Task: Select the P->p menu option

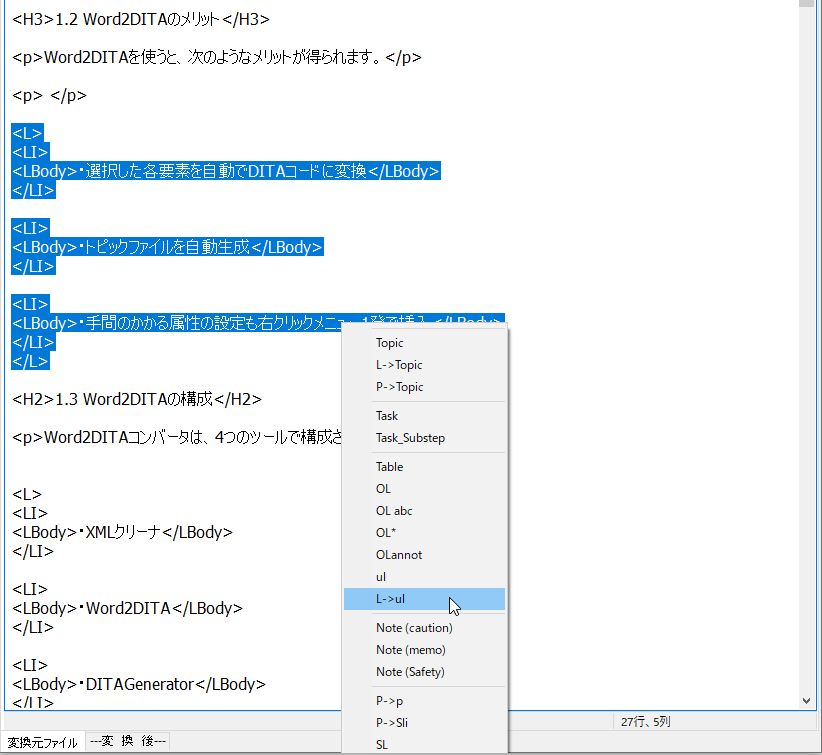Action: click(x=424, y=700)
